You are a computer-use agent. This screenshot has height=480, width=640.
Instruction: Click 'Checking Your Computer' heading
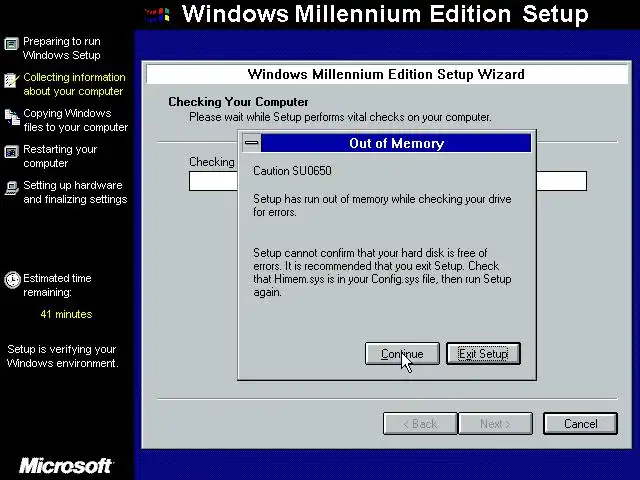coord(238,102)
